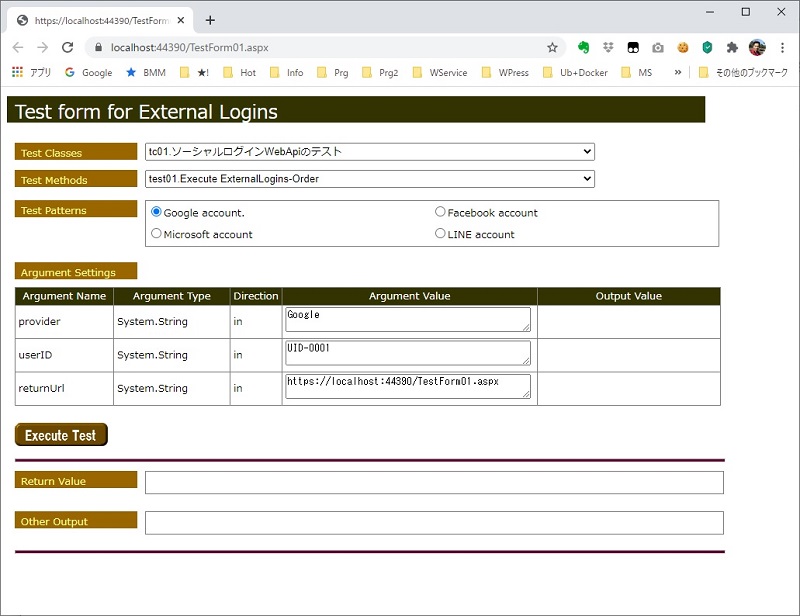Close the TestForm browser tab

(x=181, y=20)
